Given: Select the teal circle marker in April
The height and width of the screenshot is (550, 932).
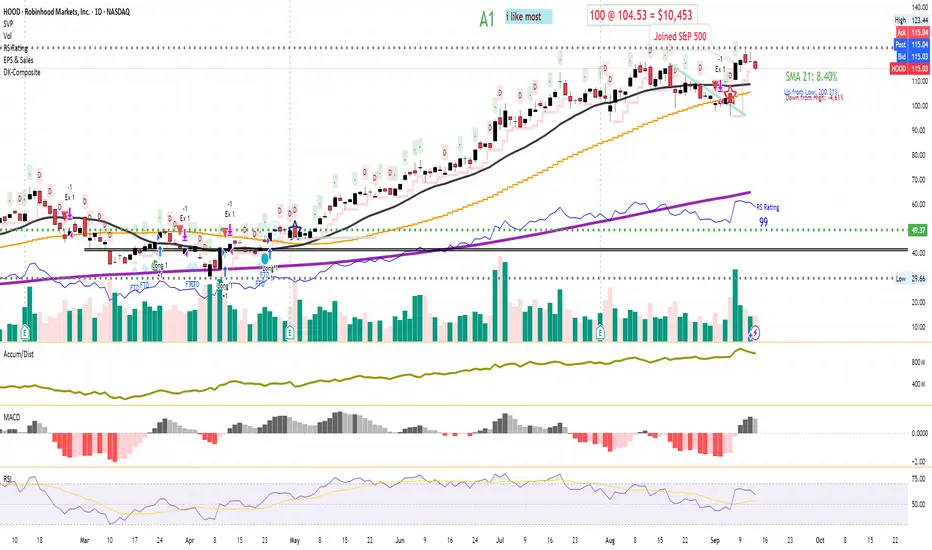Looking at the screenshot, I should tap(265, 259).
